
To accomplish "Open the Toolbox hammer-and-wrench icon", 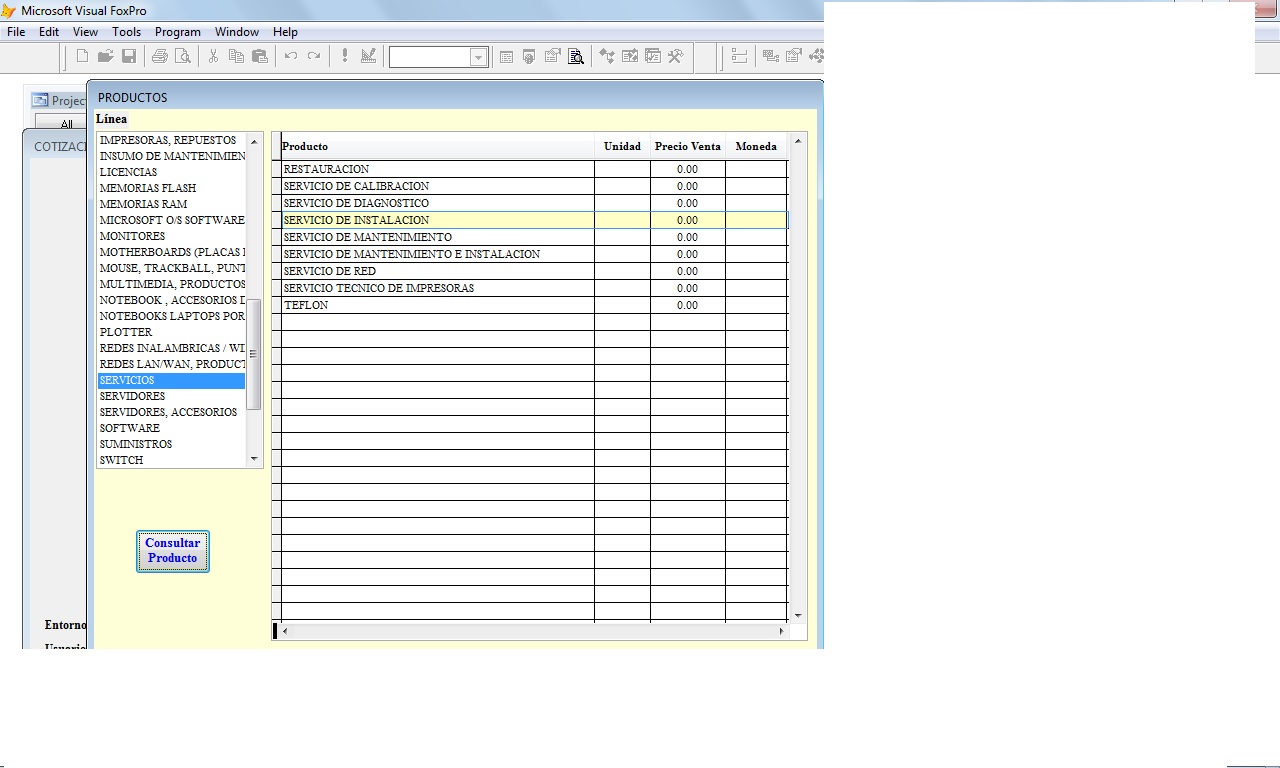I will coord(676,56).
